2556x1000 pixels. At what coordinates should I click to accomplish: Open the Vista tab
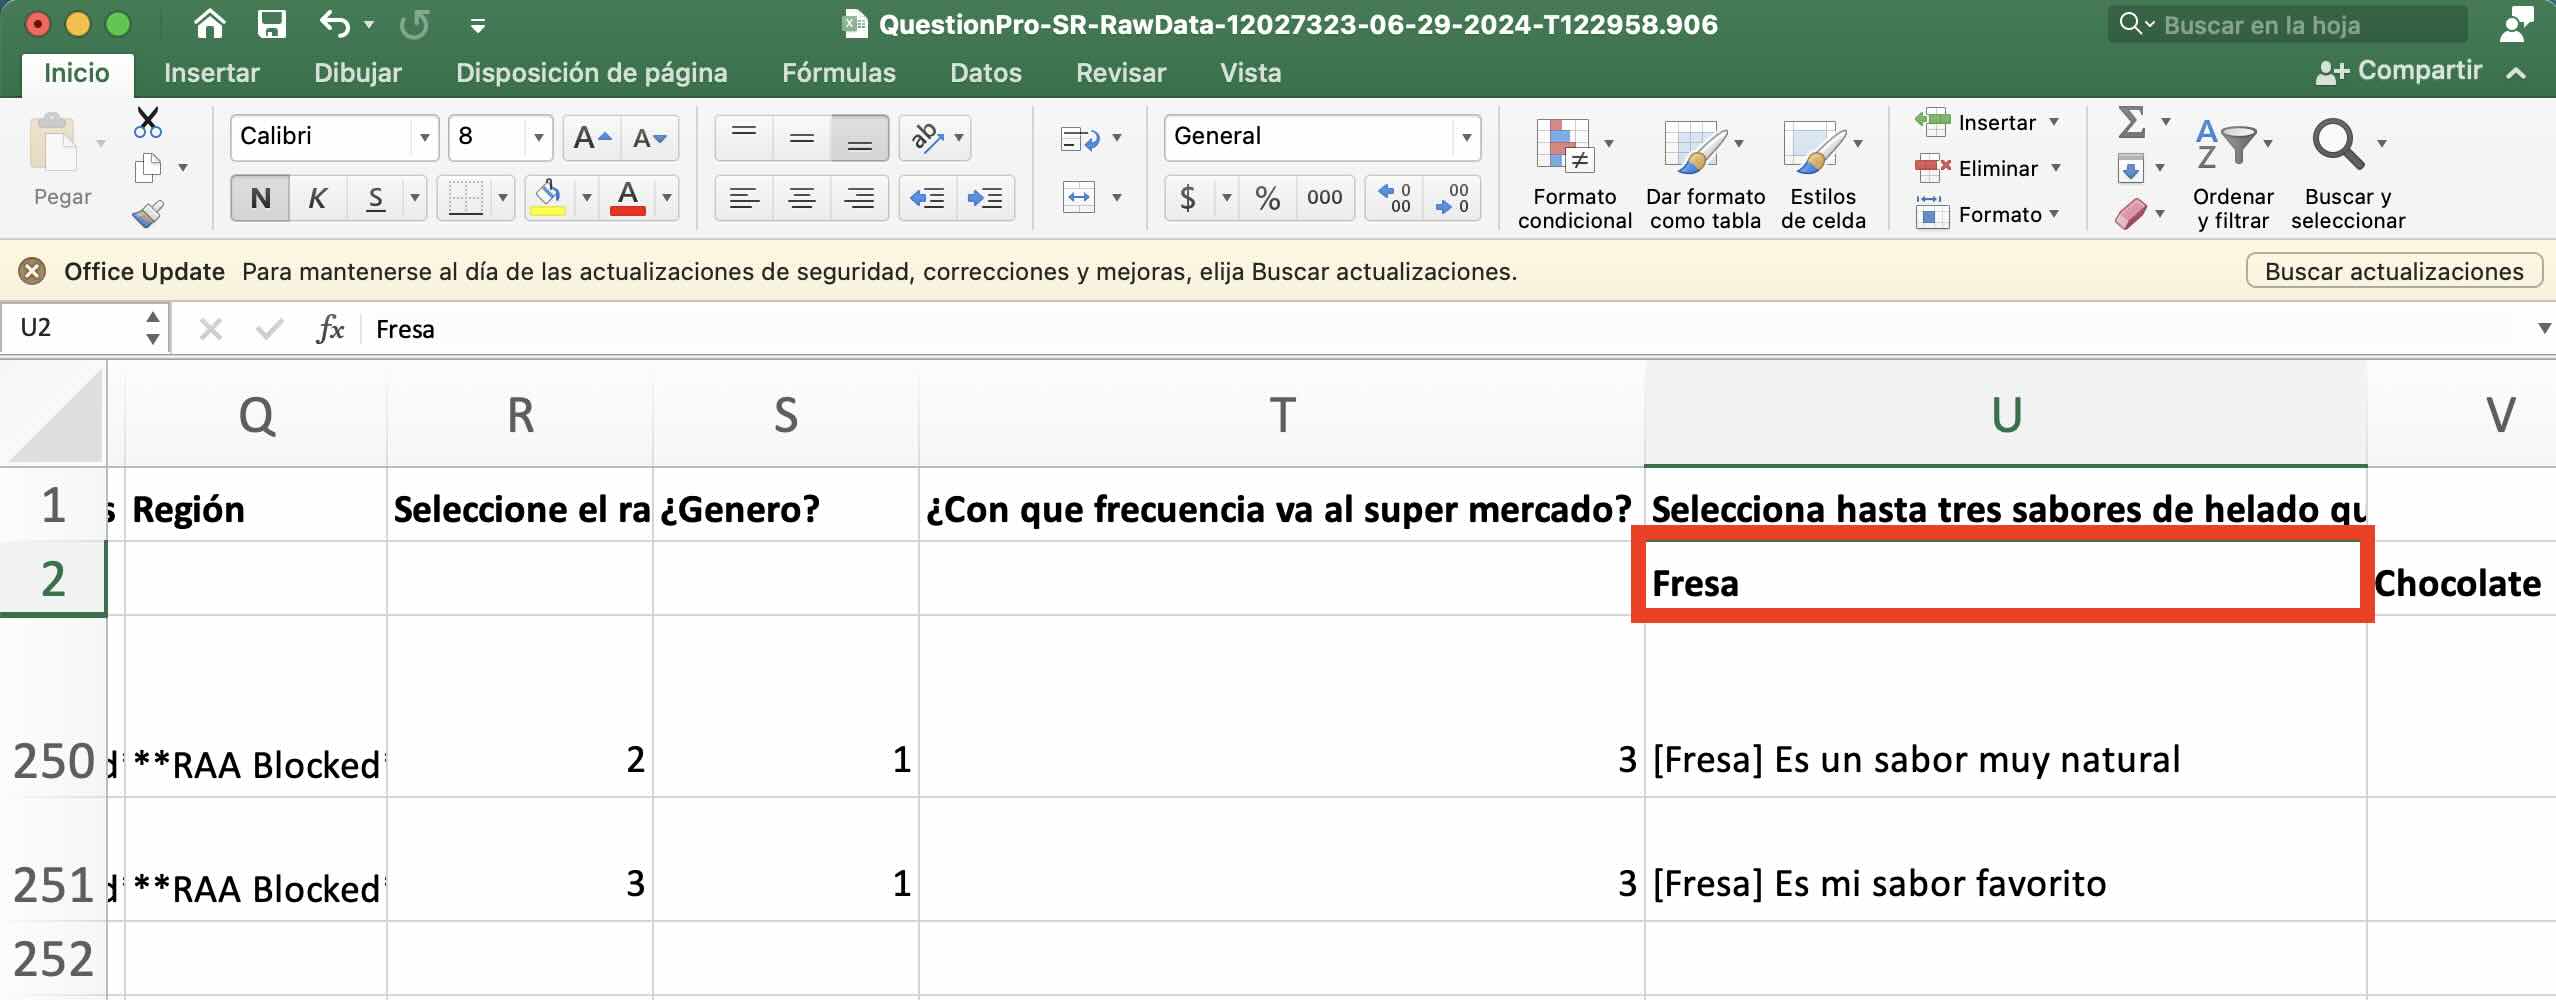(1250, 72)
